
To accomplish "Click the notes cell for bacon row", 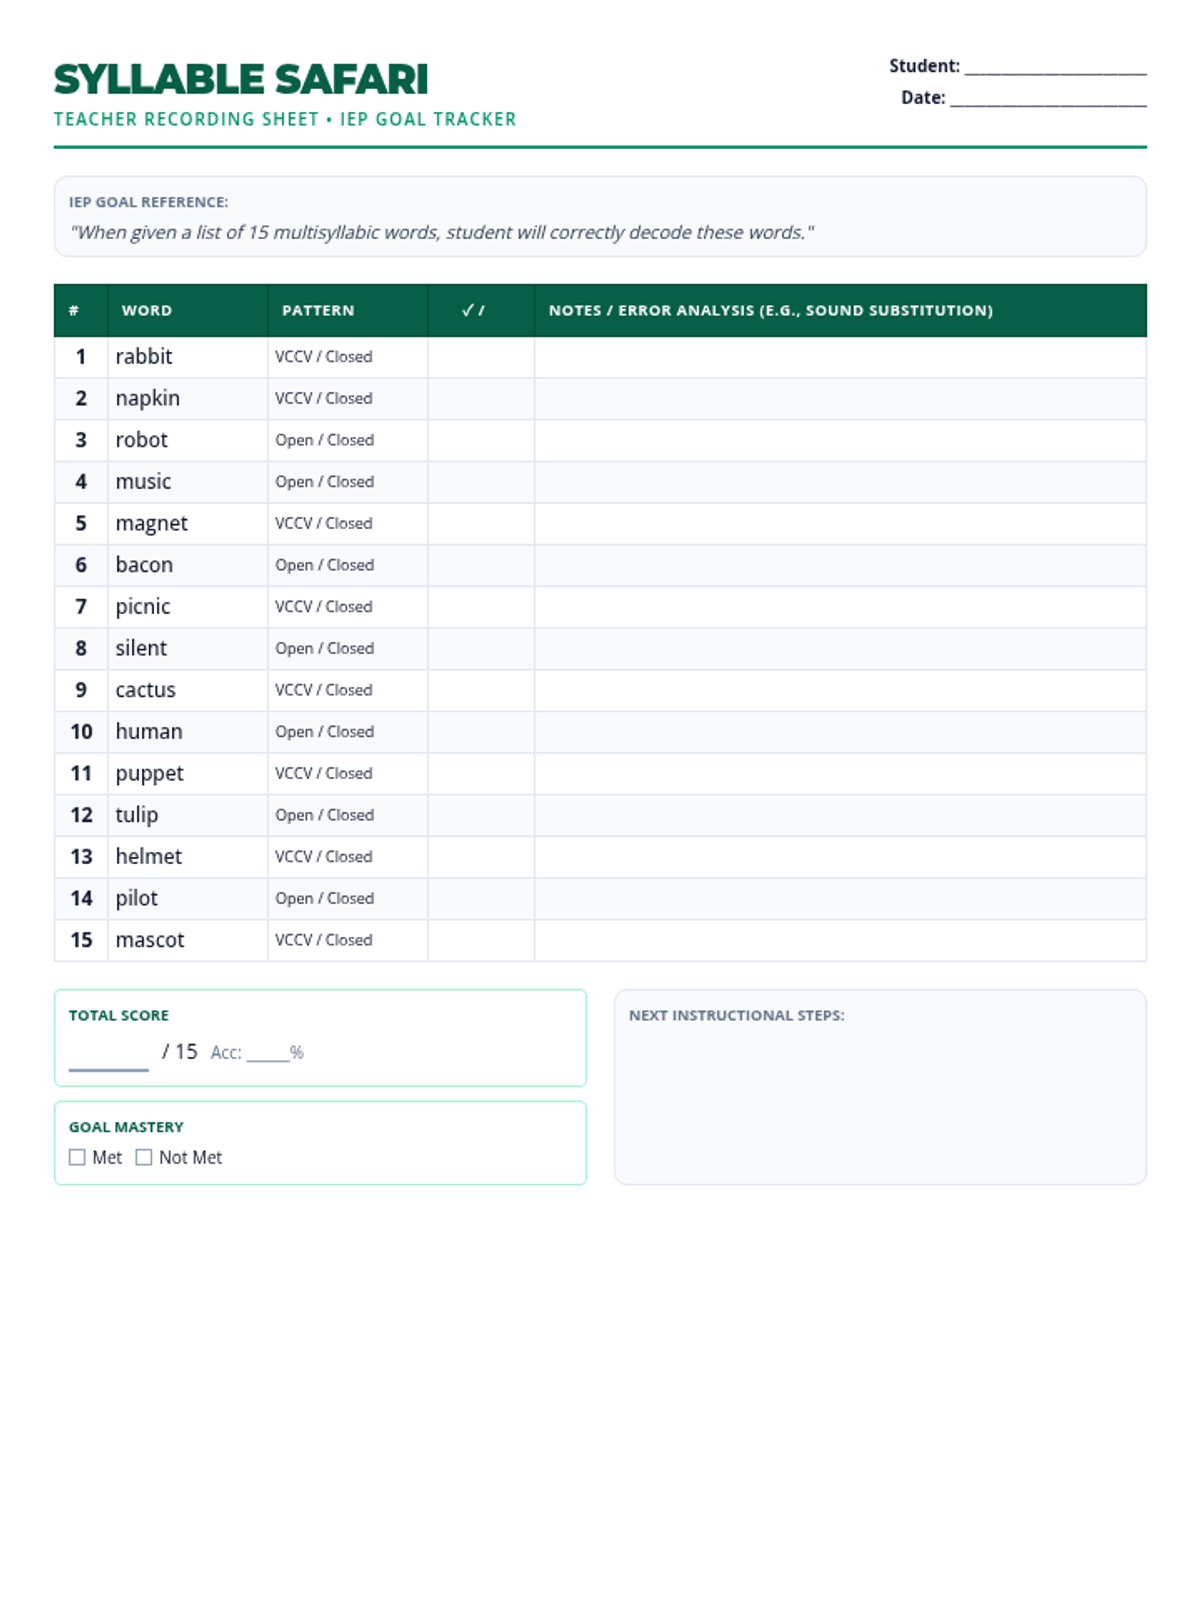I will point(840,565).
